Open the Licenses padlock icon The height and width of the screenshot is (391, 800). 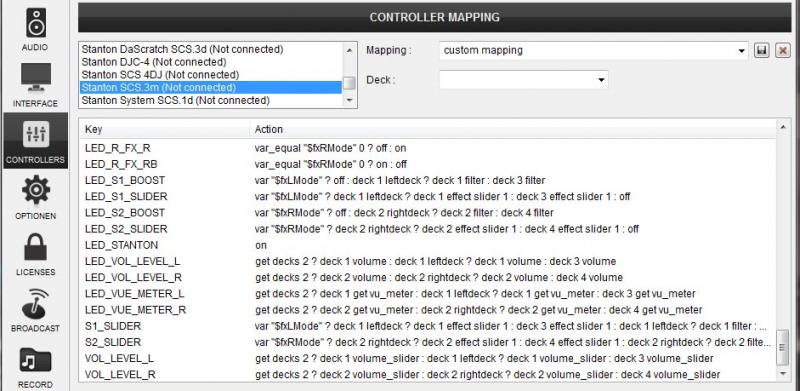35,247
